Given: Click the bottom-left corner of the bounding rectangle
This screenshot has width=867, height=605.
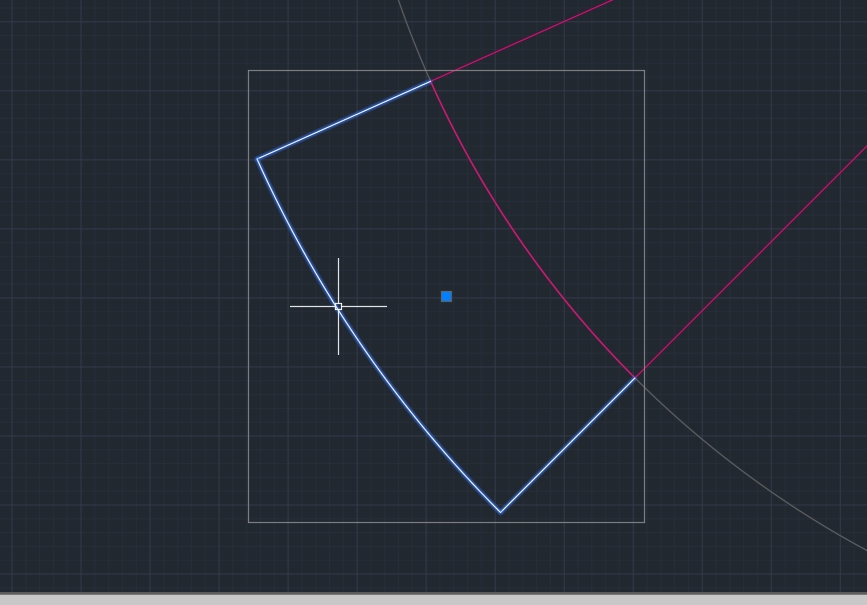Looking at the screenshot, I should coord(248,522).
